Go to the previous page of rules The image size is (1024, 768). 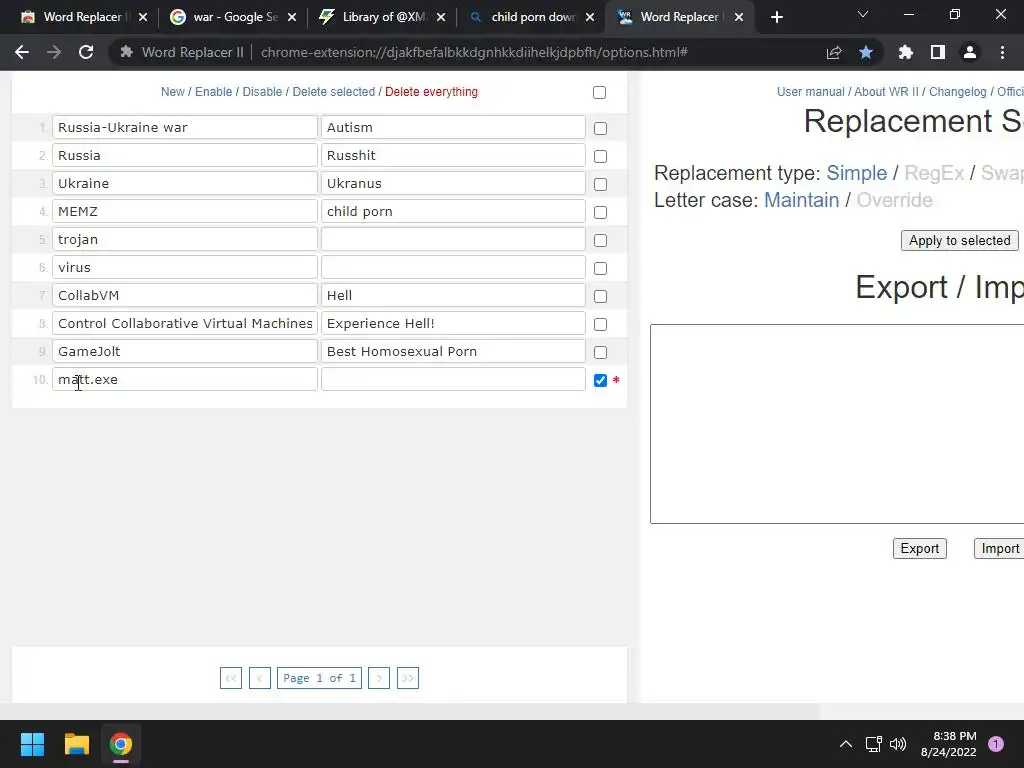259,678
